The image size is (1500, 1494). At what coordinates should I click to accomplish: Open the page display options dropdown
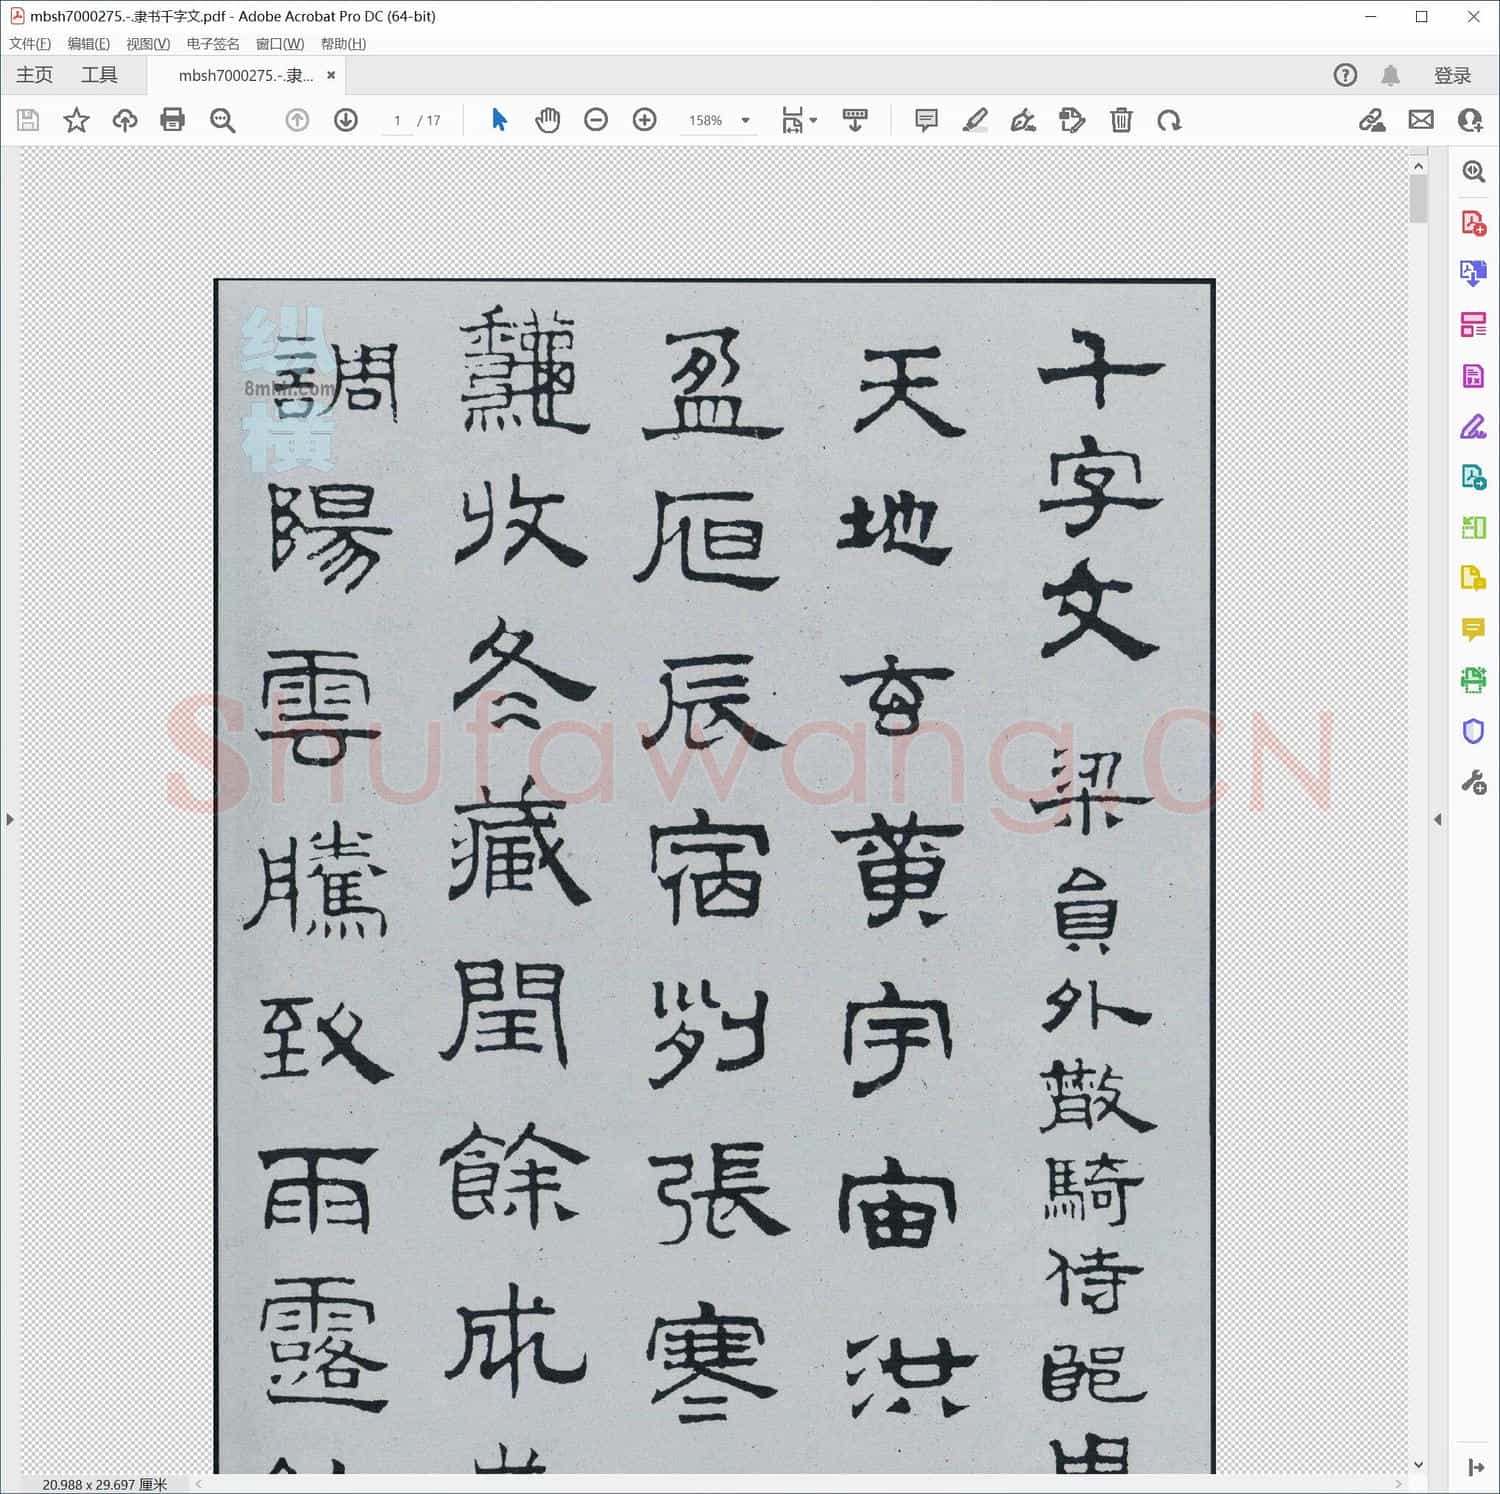(x=856, y=120)
